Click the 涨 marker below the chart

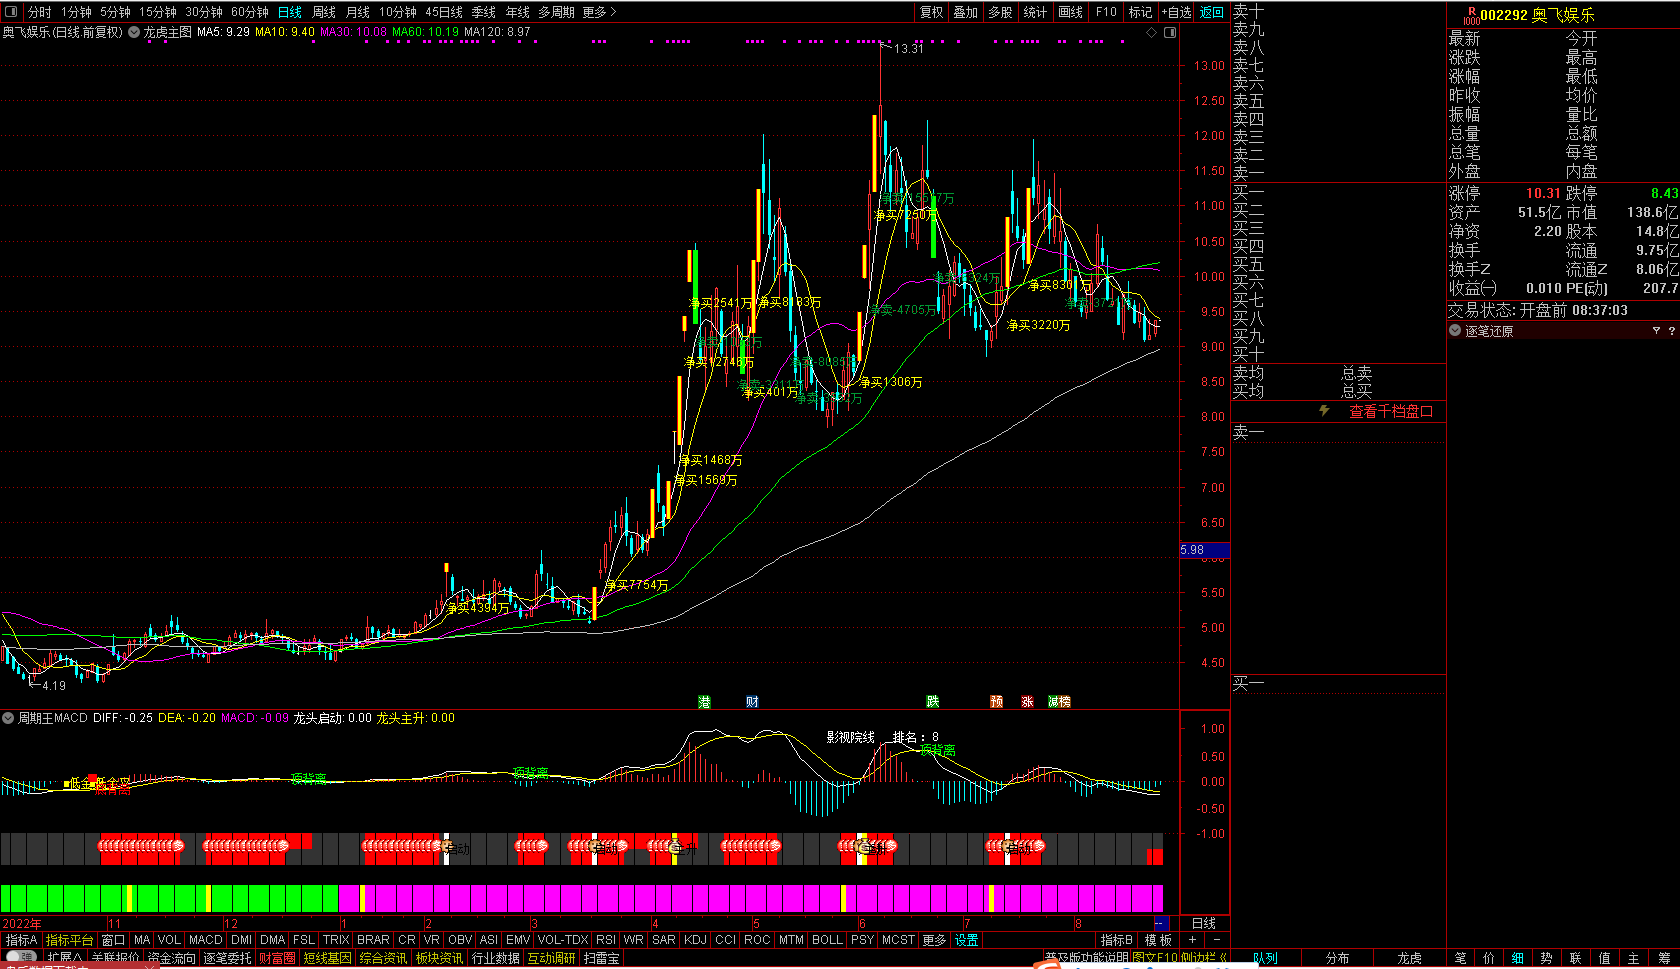(1027, 702)
